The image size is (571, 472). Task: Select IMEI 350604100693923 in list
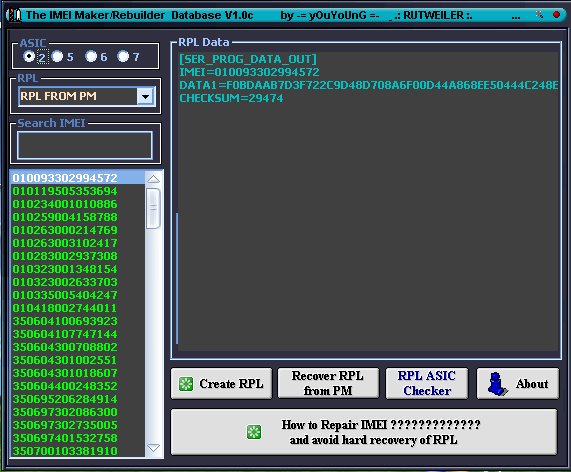(78, 321)
